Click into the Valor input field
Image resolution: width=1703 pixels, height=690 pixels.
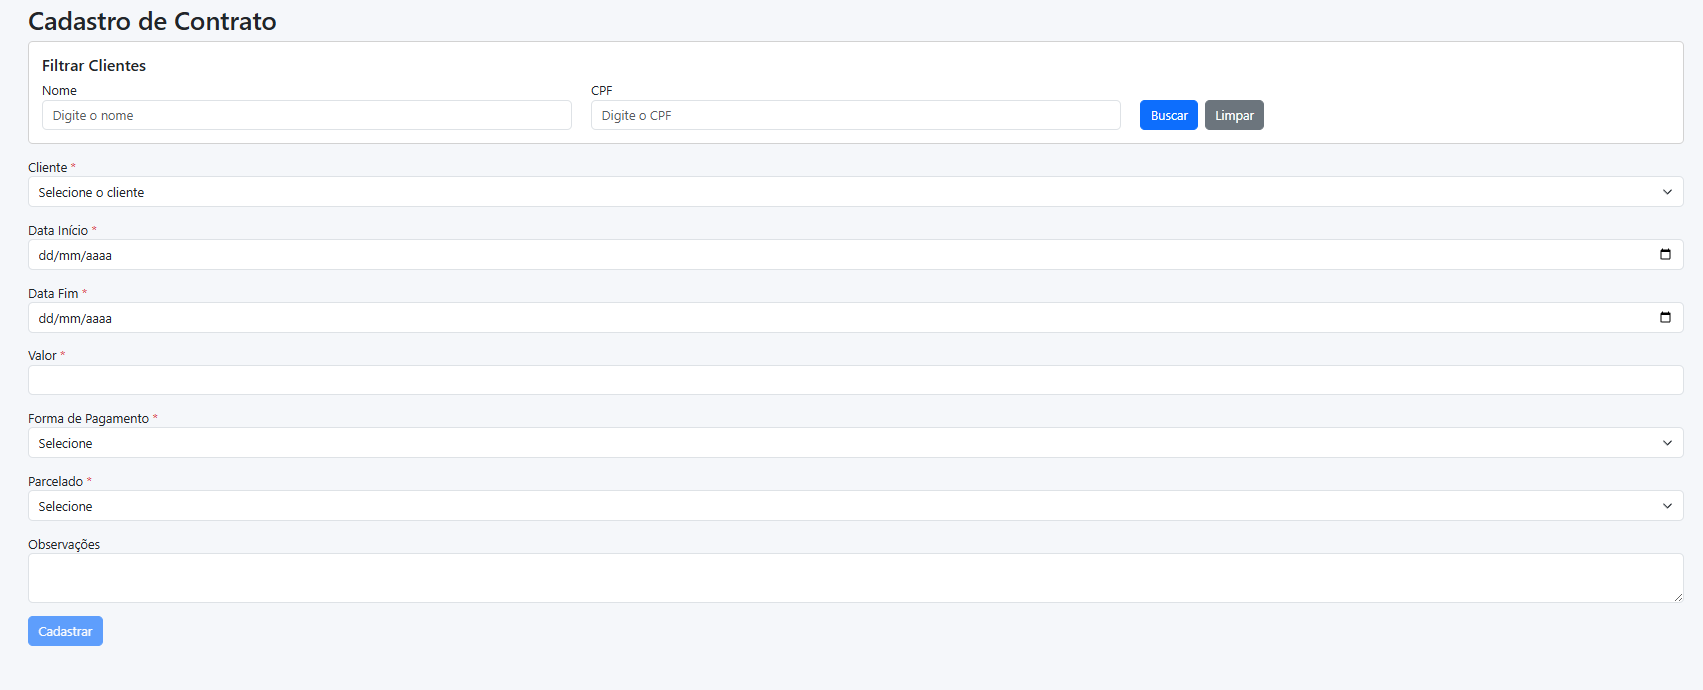pyautogui.click(x=855, y=380)
